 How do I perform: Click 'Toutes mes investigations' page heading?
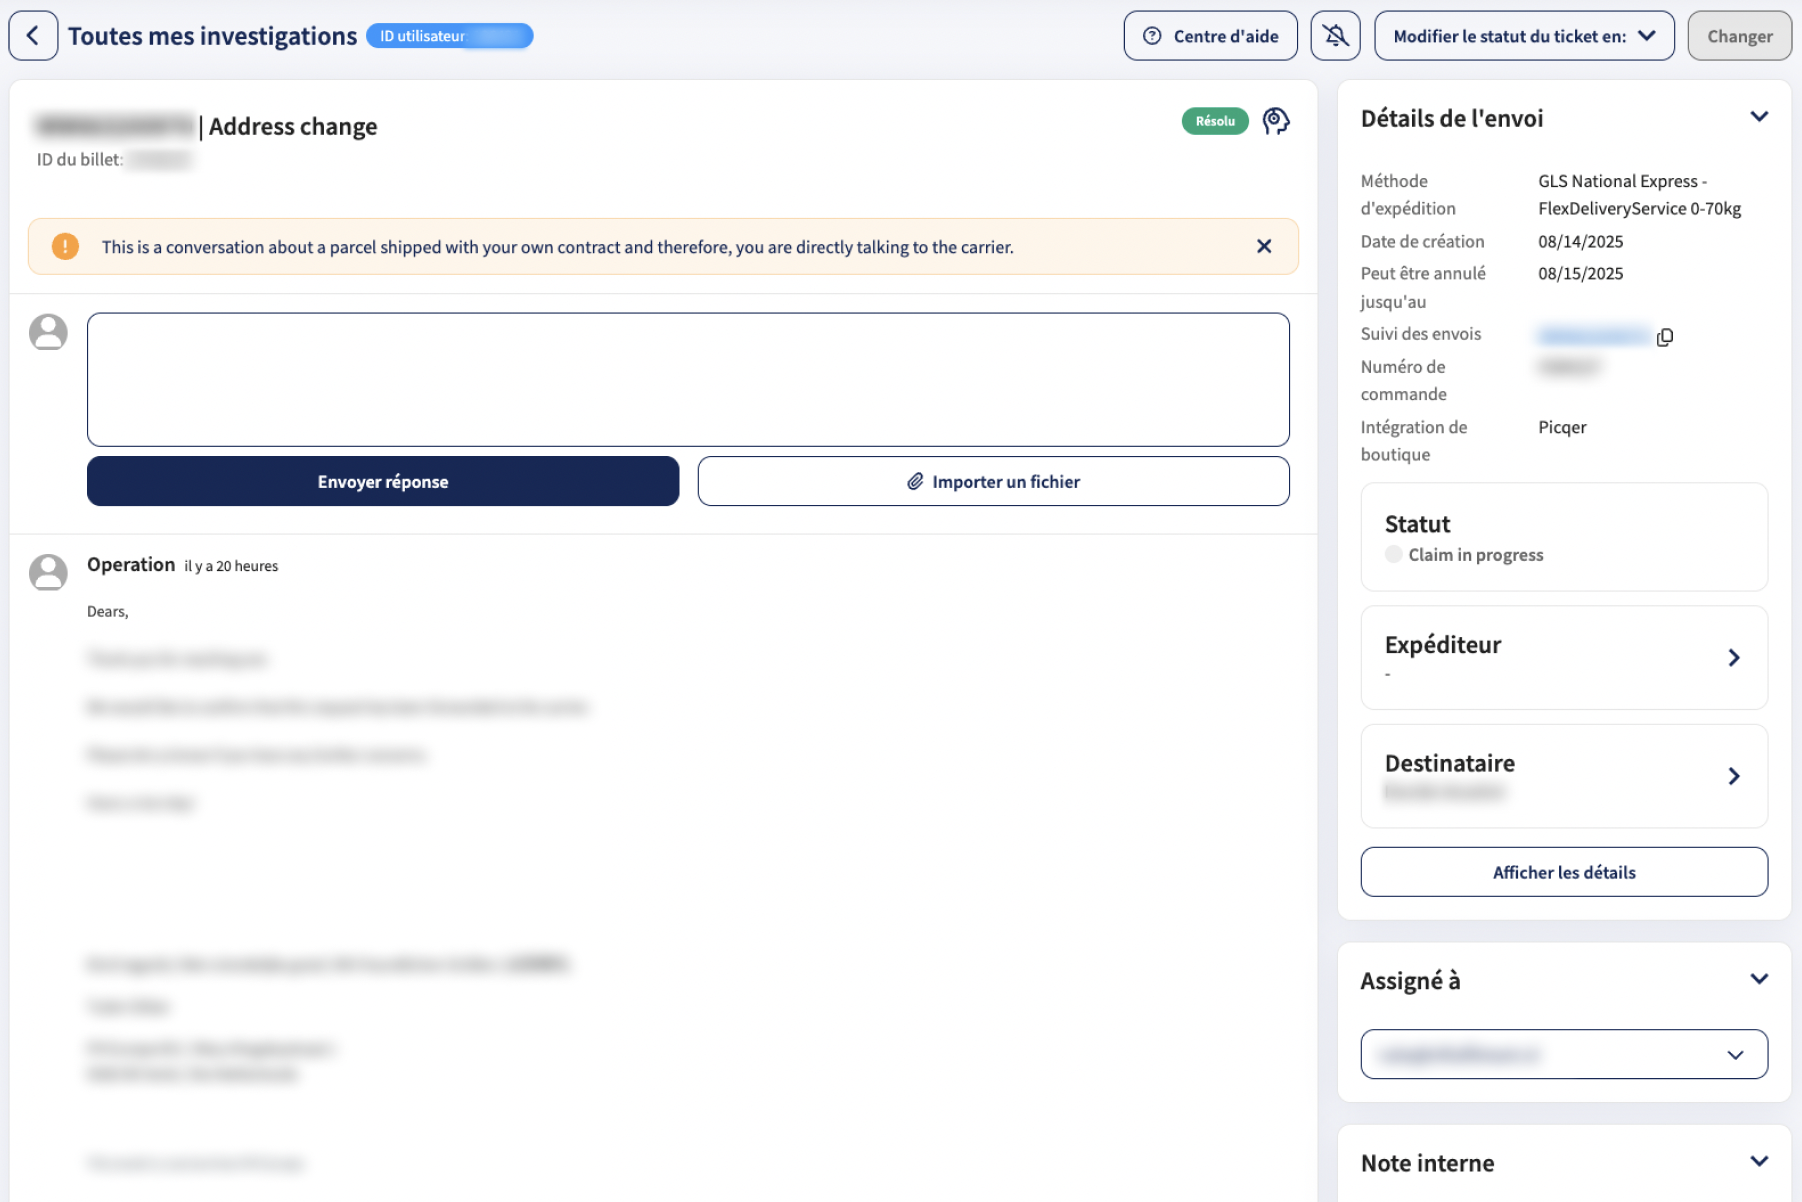[212, 36]
